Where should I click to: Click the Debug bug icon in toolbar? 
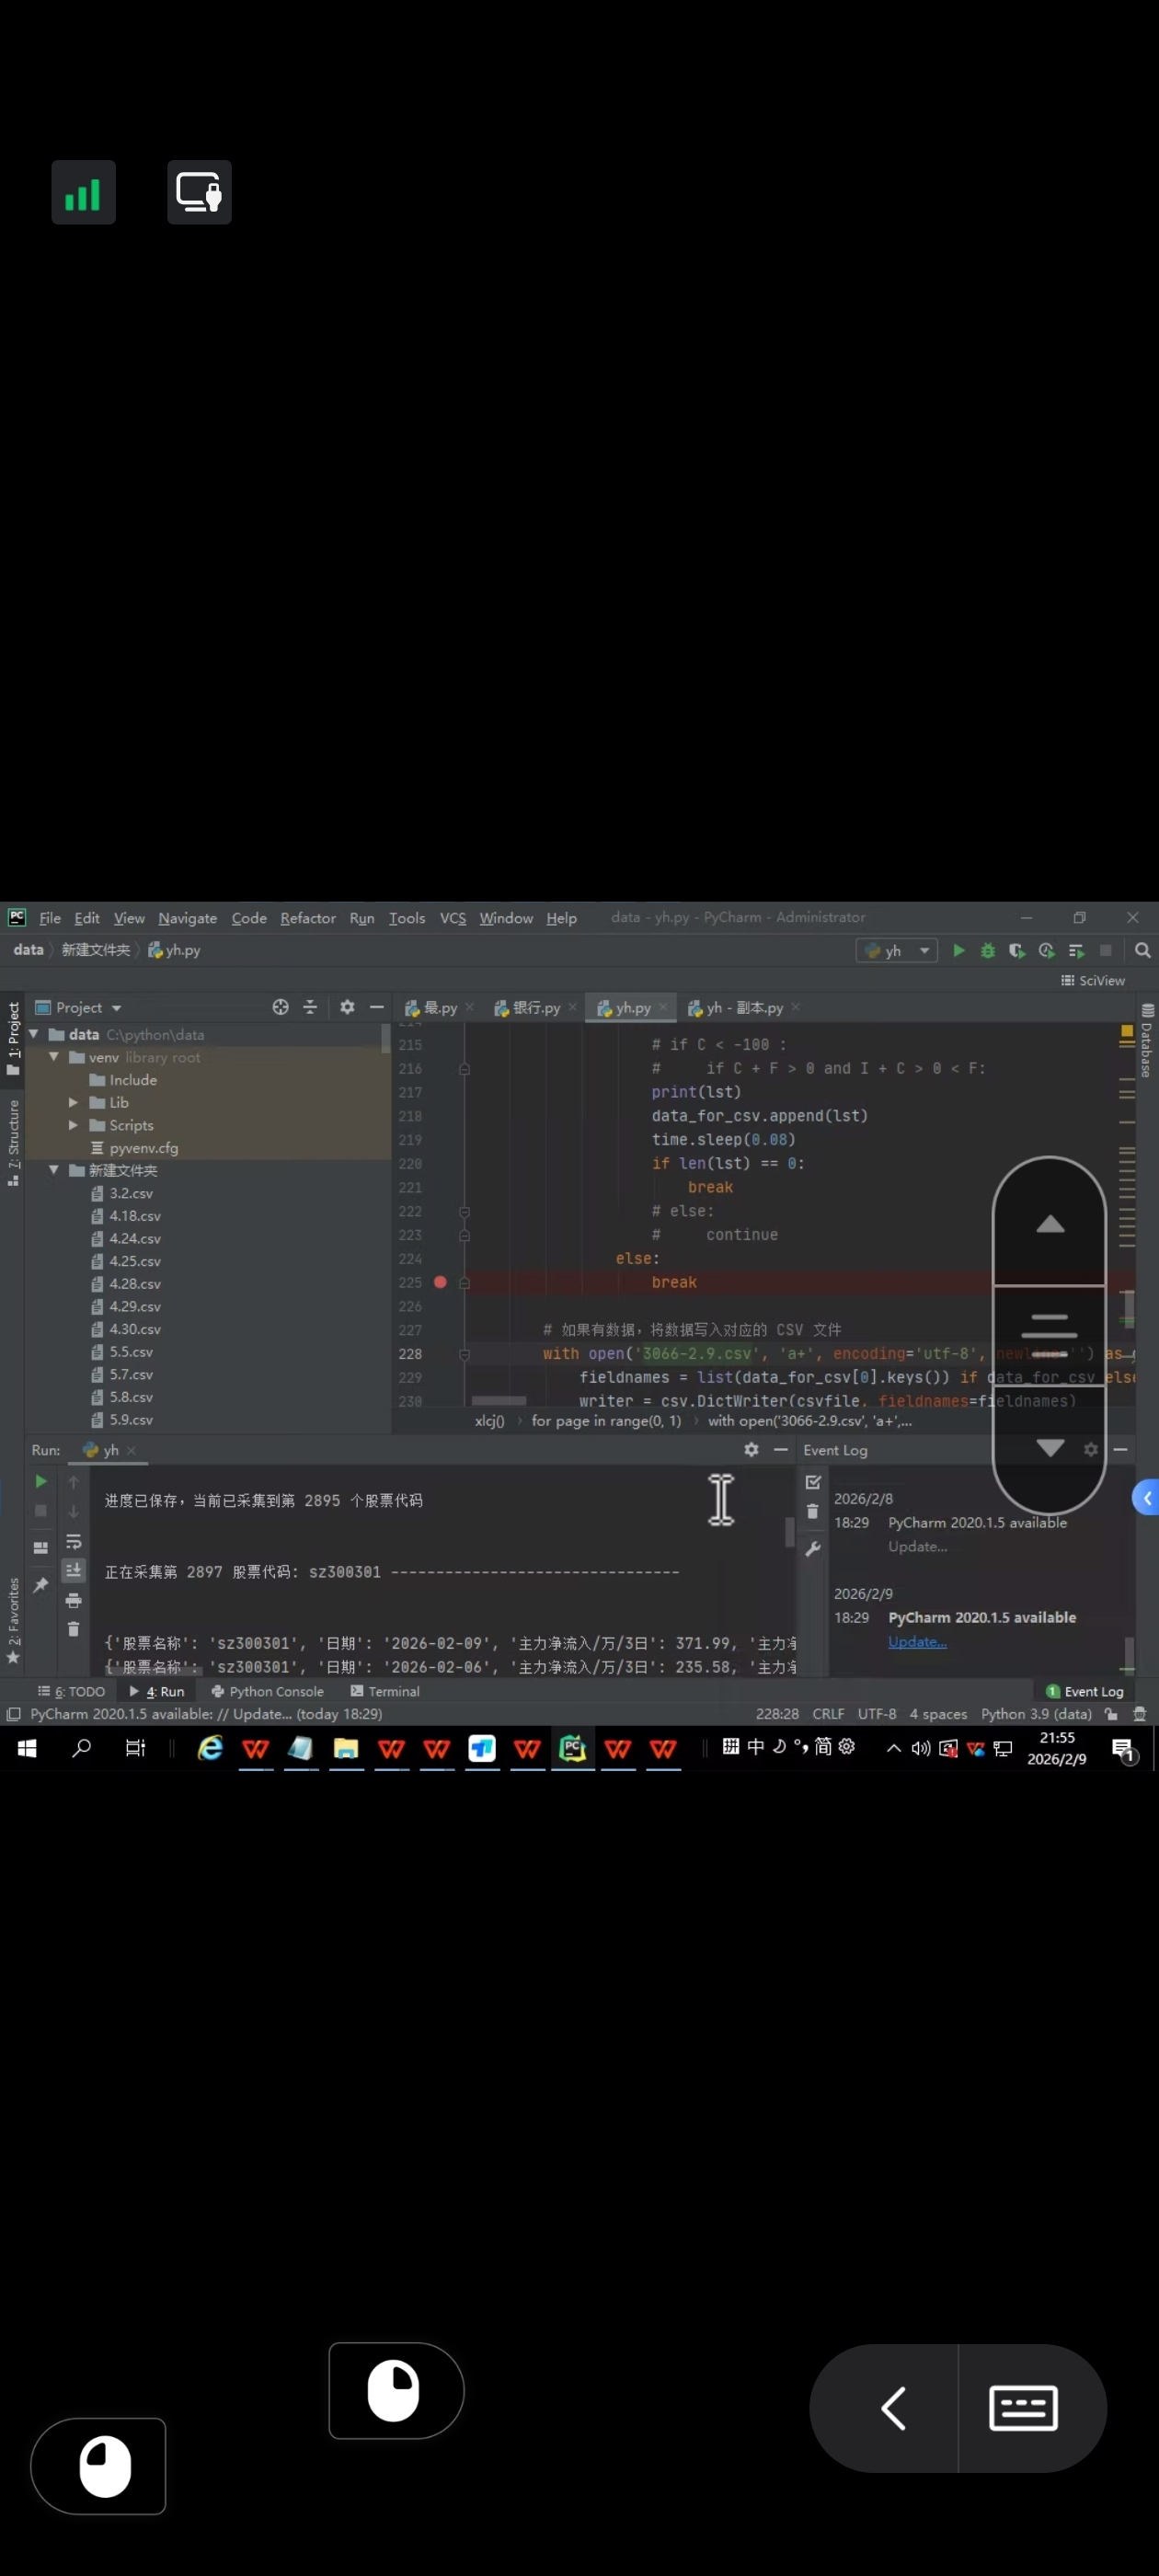[987, 950]
